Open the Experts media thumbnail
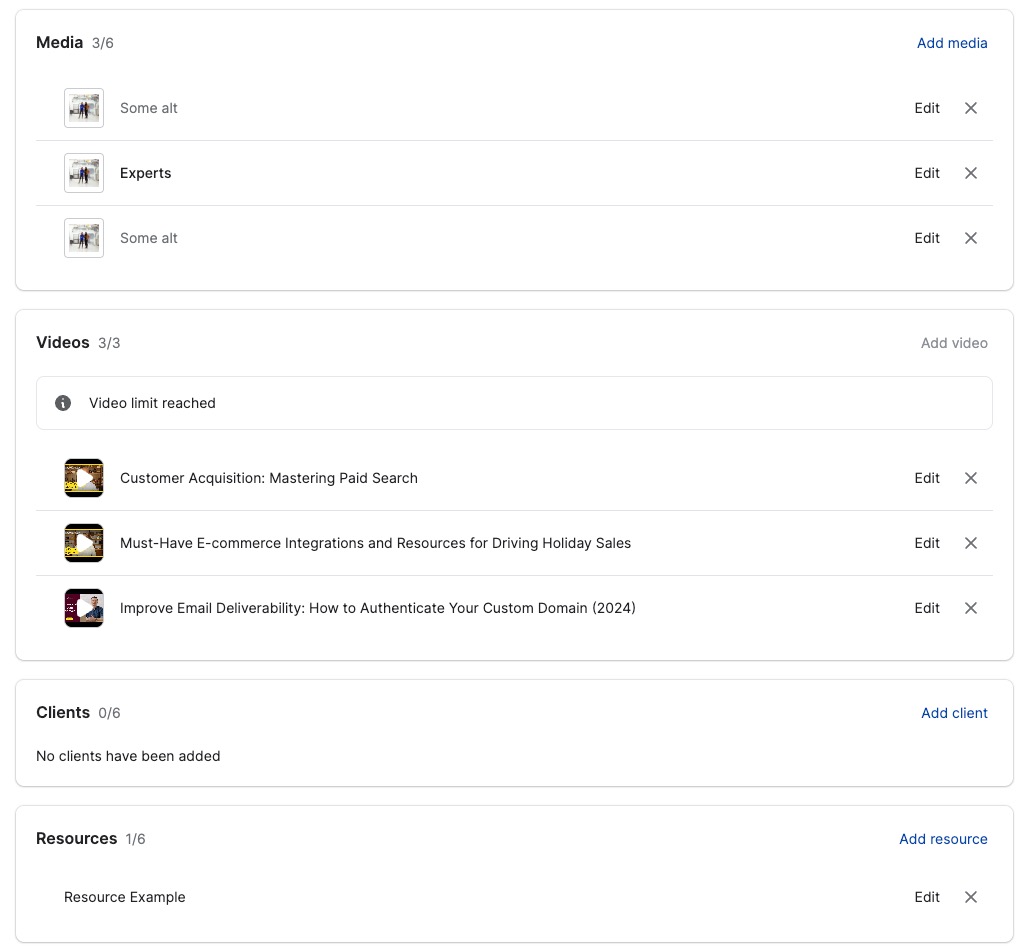The width and height of the screenshot is (1020, 951). pyautogui.click(x=84, y=173)
